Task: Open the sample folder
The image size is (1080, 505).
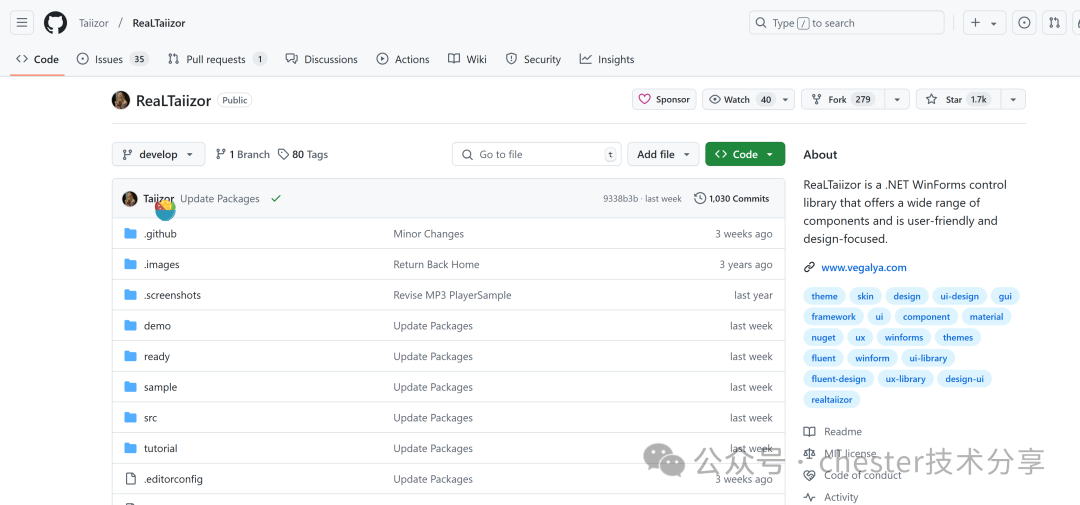Action: click(x=160, y=387)
